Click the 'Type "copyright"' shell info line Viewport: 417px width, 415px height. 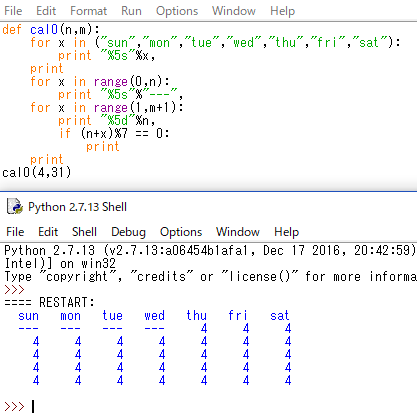(x=210, y=276)
